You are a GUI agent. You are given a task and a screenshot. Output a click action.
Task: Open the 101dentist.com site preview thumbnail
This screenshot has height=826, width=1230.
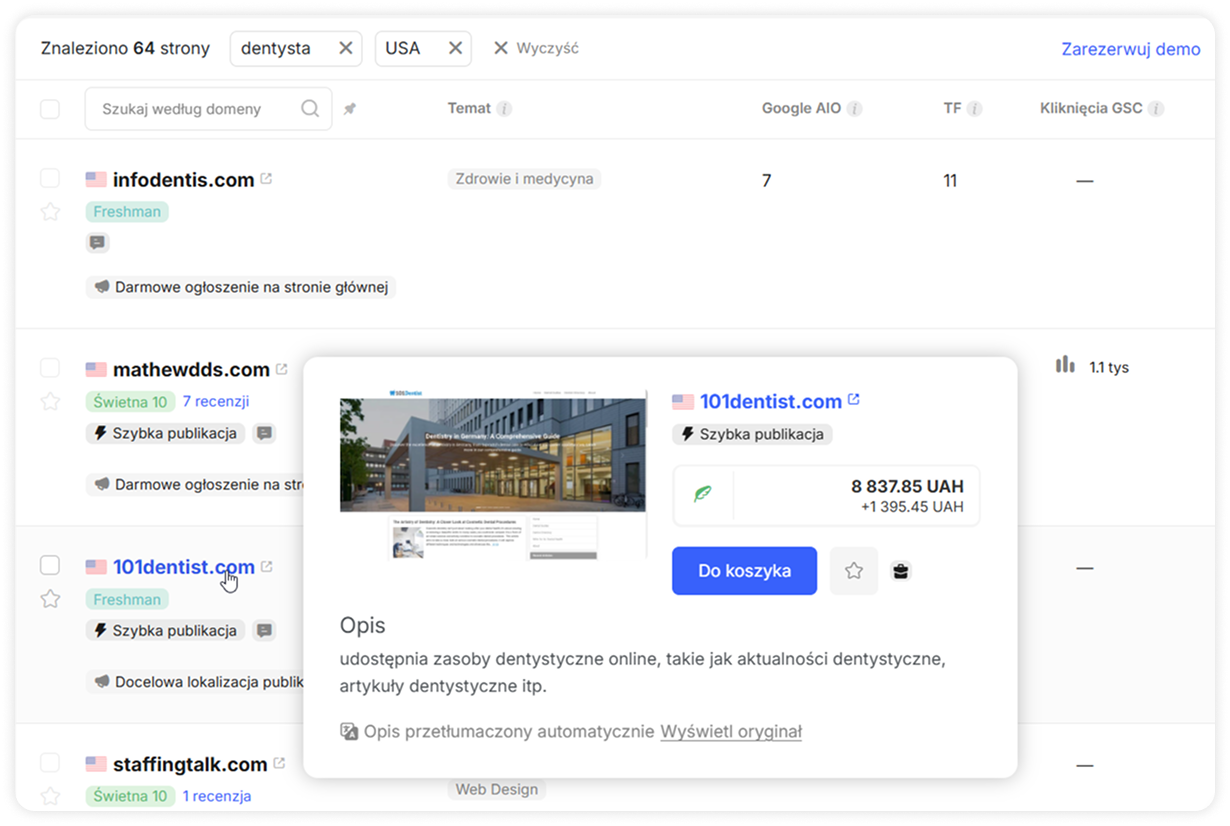(x=493, y=474)
